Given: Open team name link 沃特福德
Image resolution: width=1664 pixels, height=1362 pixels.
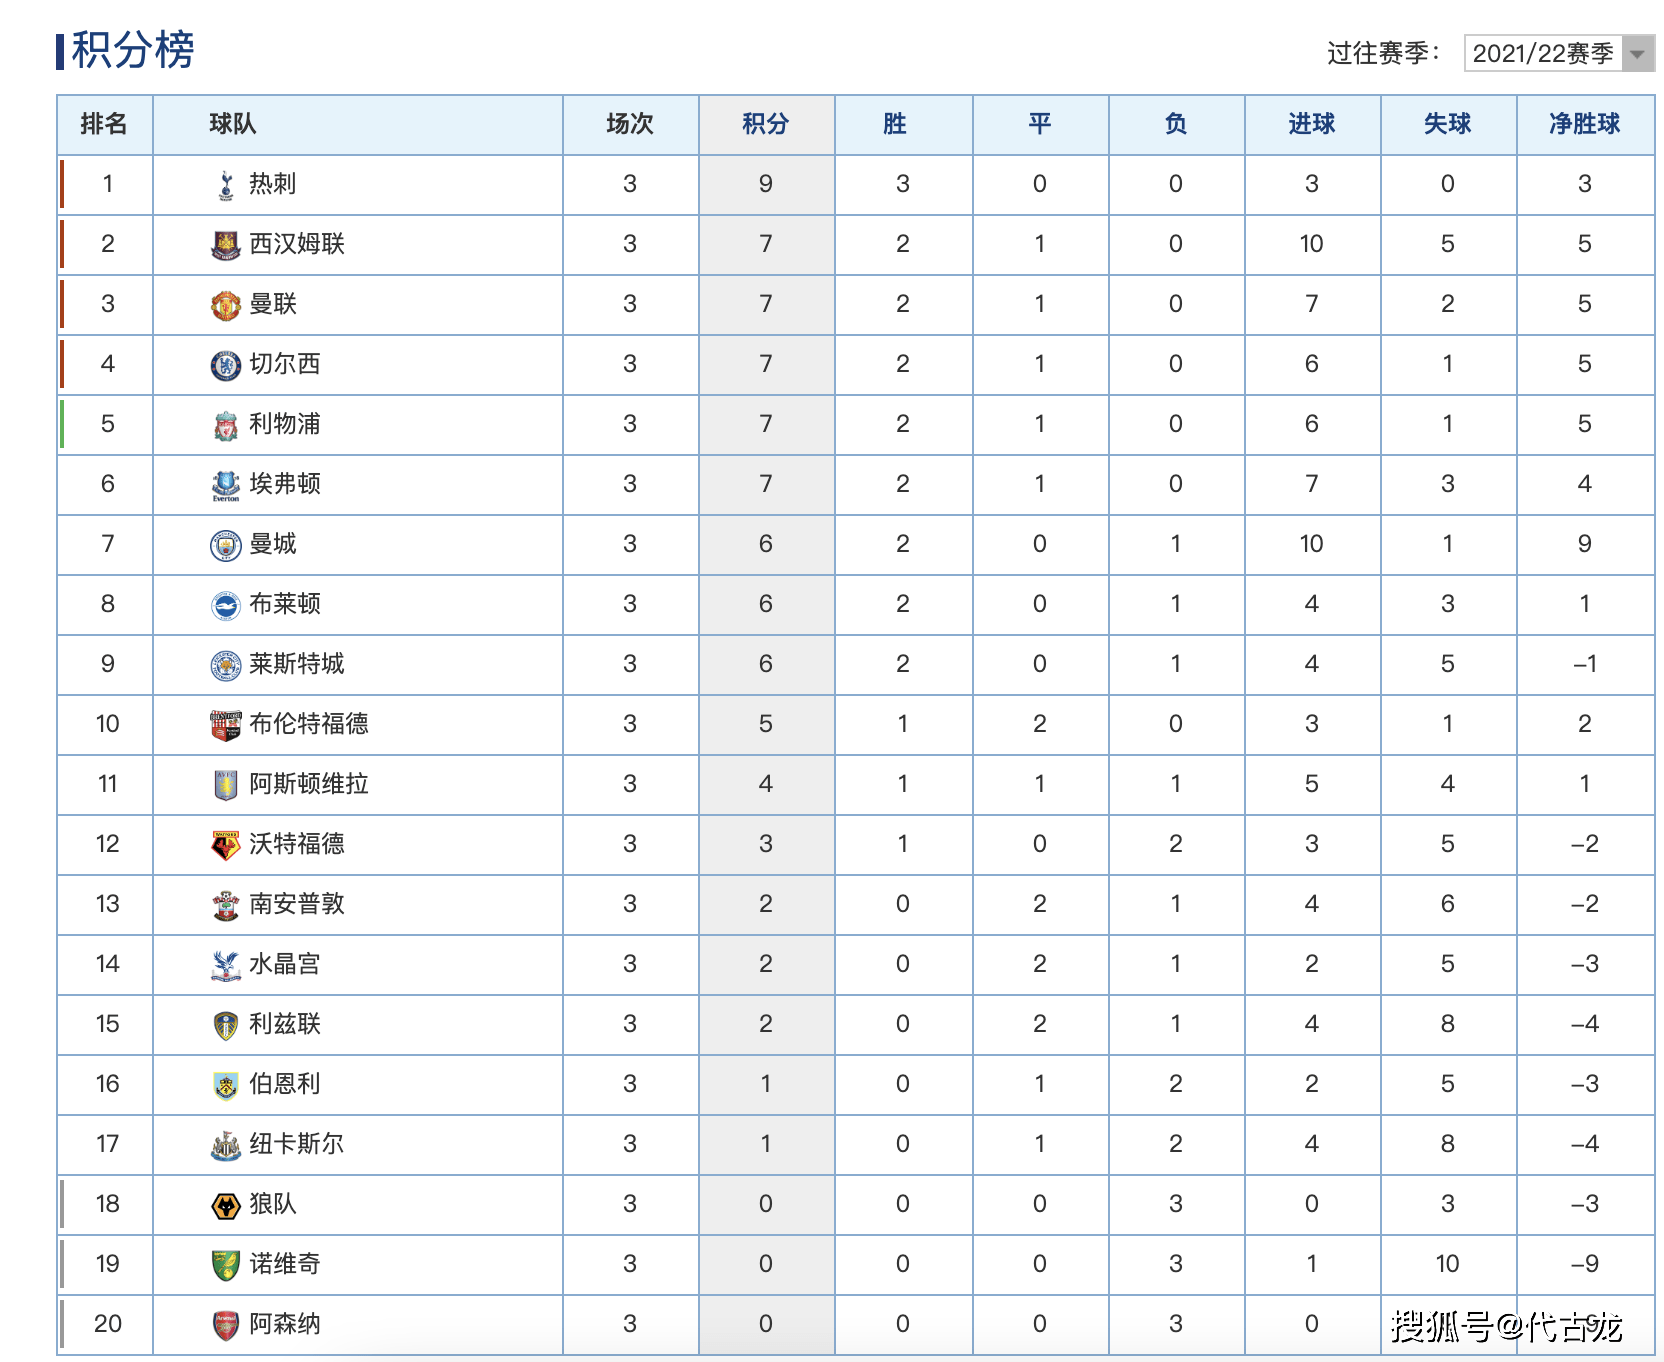Looking at the screenshot, I should (297, 844).
